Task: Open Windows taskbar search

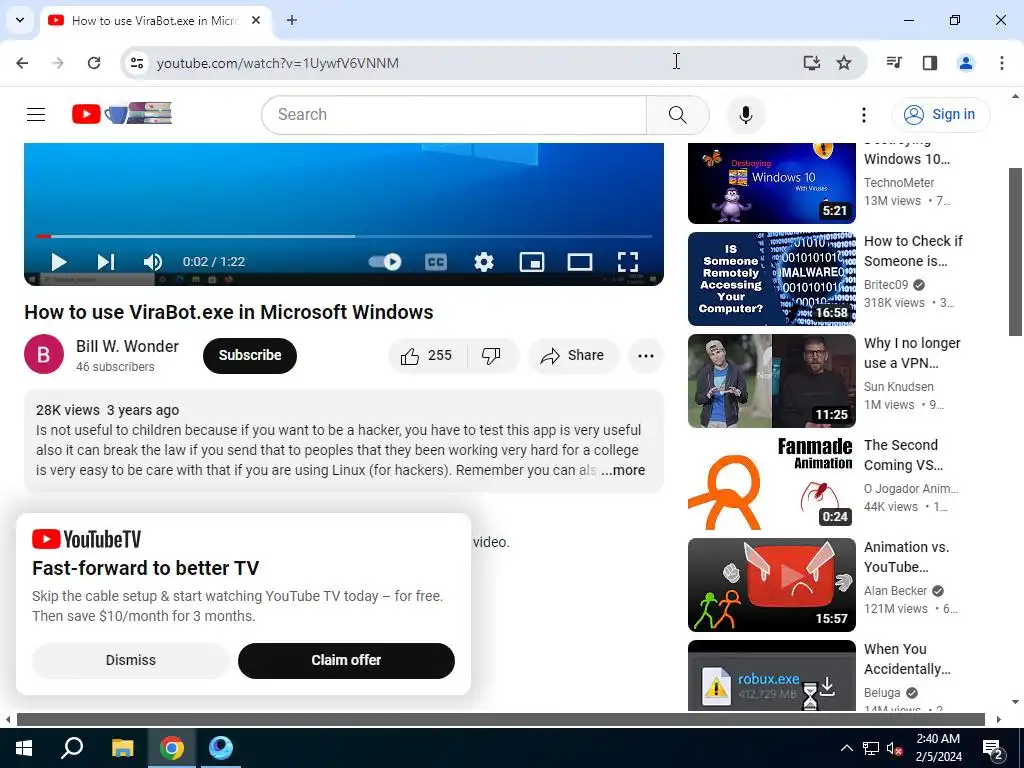Action: click(x=72, y=748)
